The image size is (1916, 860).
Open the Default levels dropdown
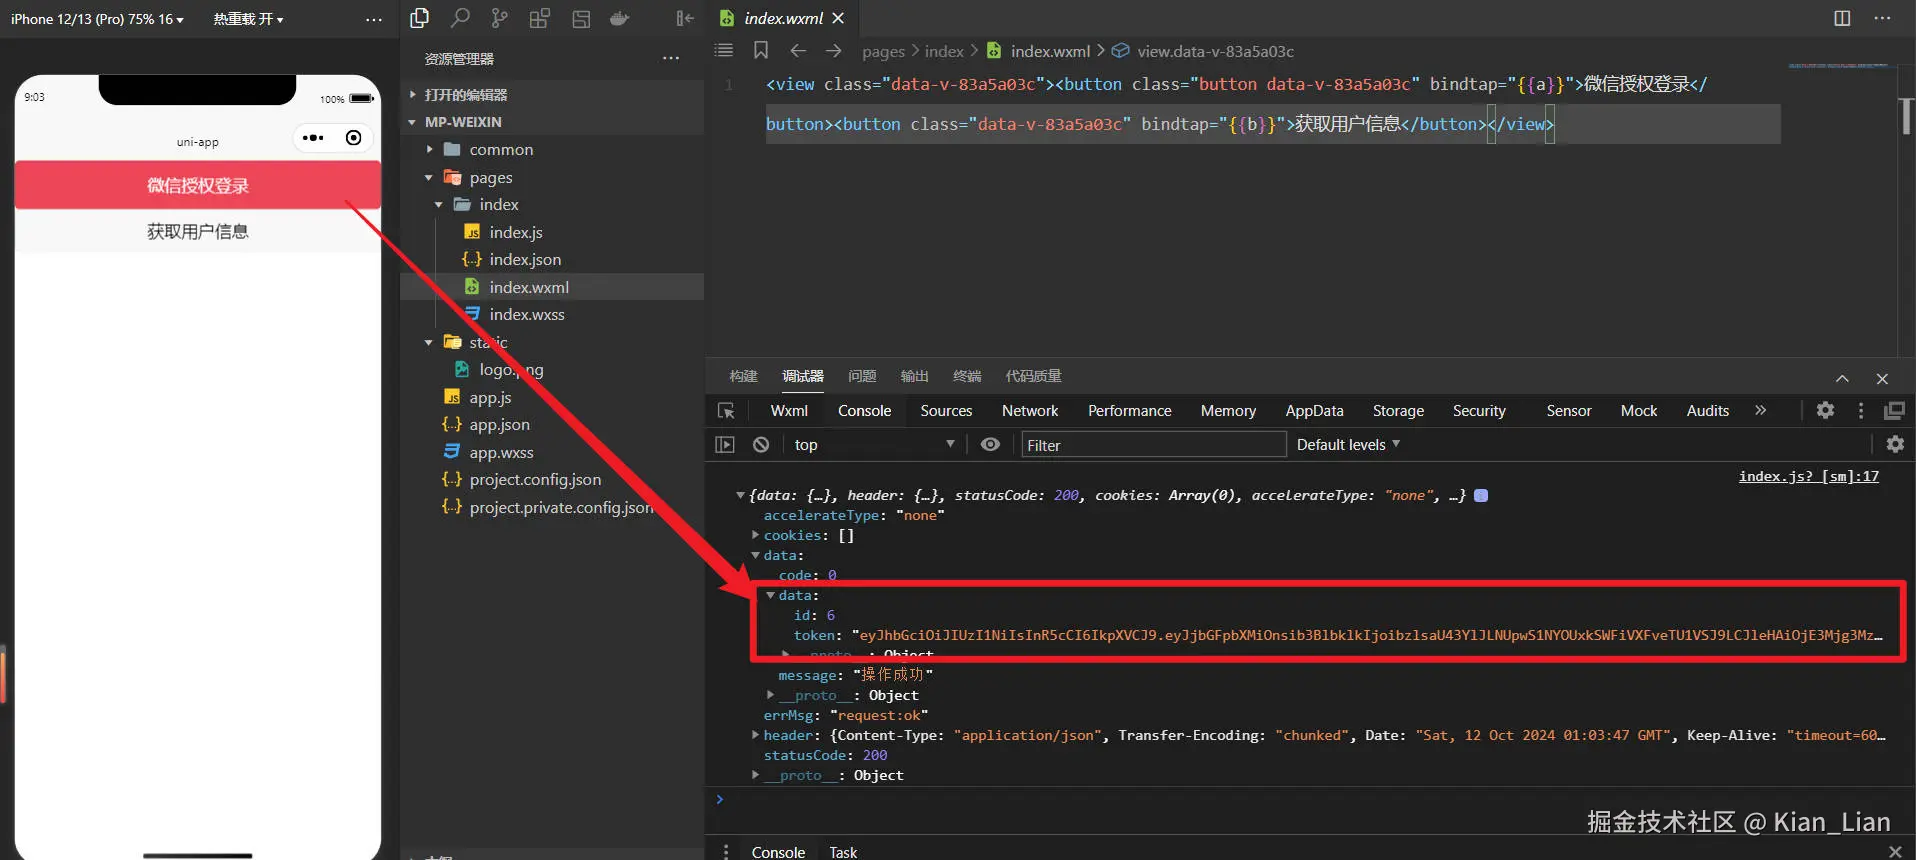pos(1347,445)
